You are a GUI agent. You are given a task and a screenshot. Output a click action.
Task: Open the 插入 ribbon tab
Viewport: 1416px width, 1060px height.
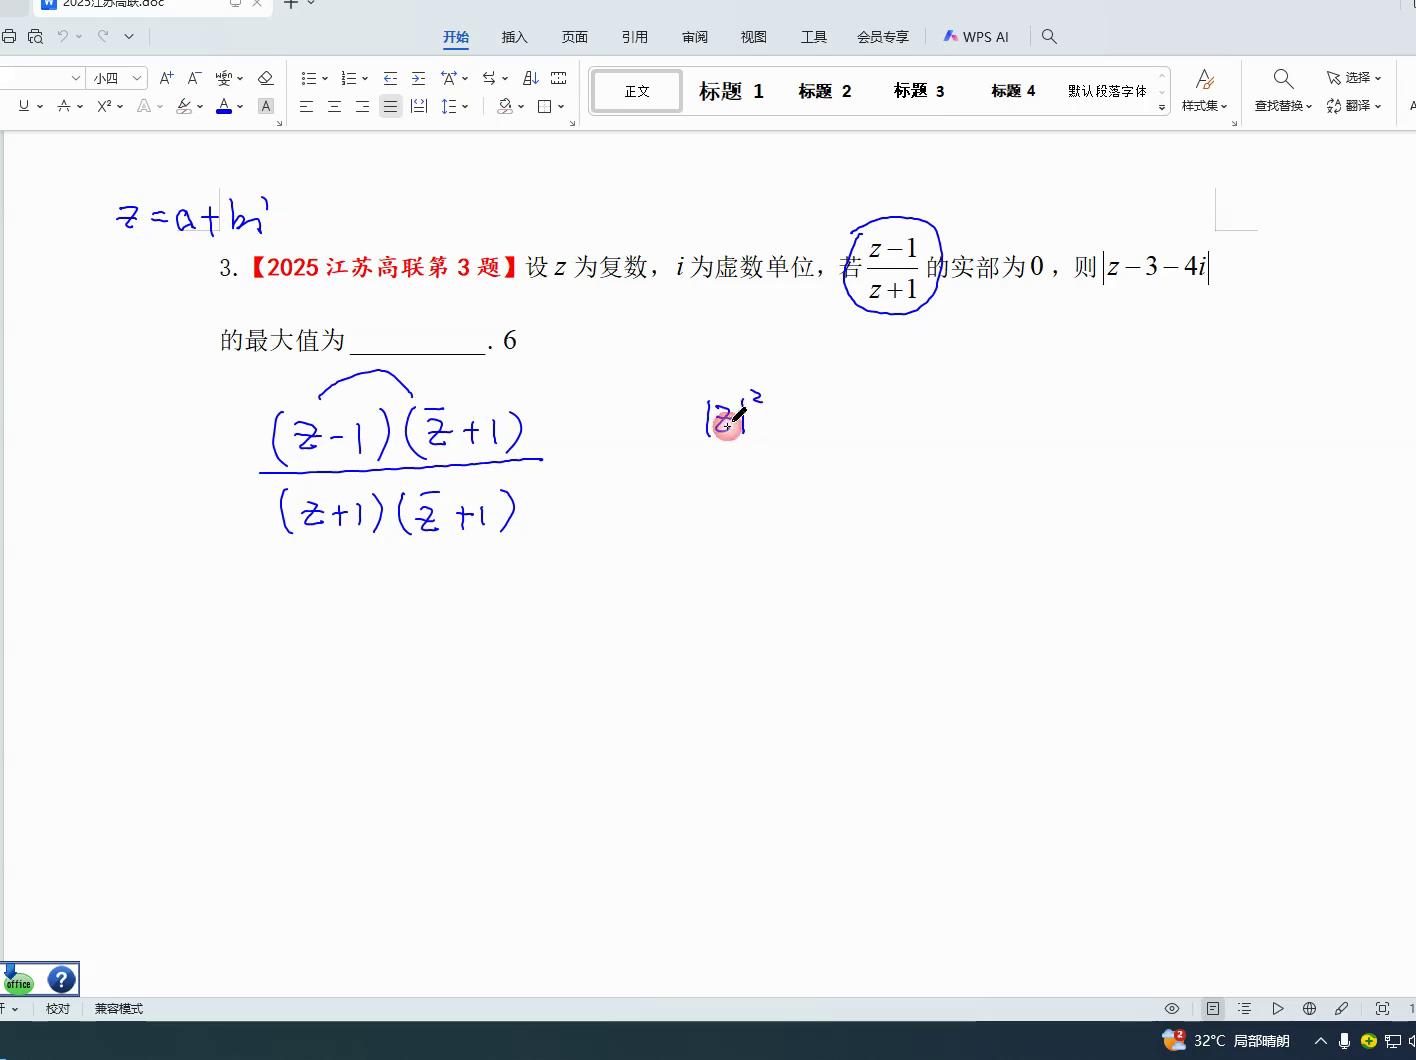(x=514, y=37)
